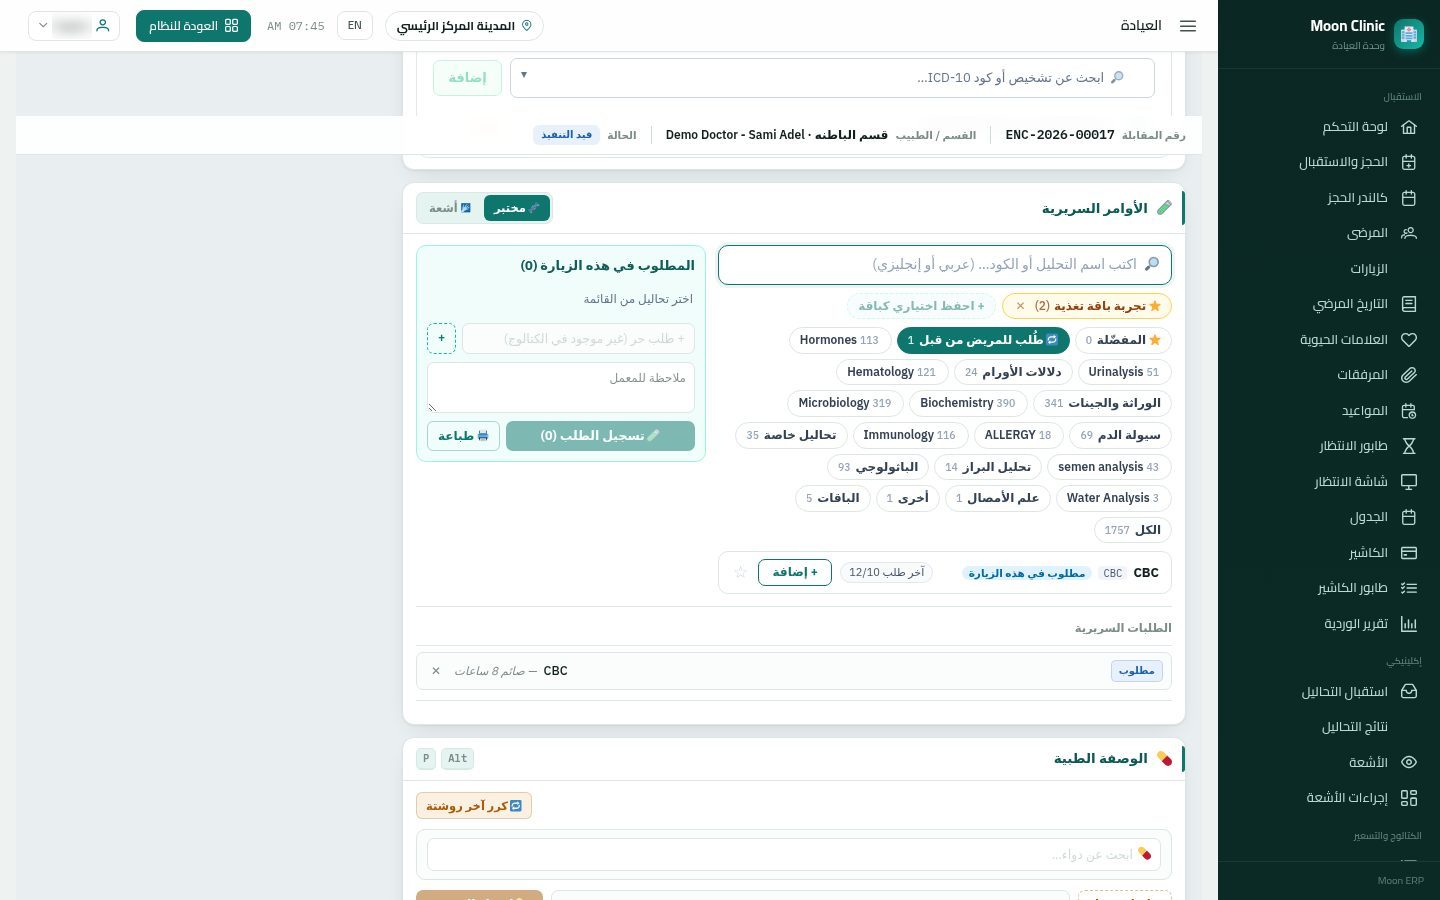
Task: Select the مختبر lab tab
Action: [517, 208]
